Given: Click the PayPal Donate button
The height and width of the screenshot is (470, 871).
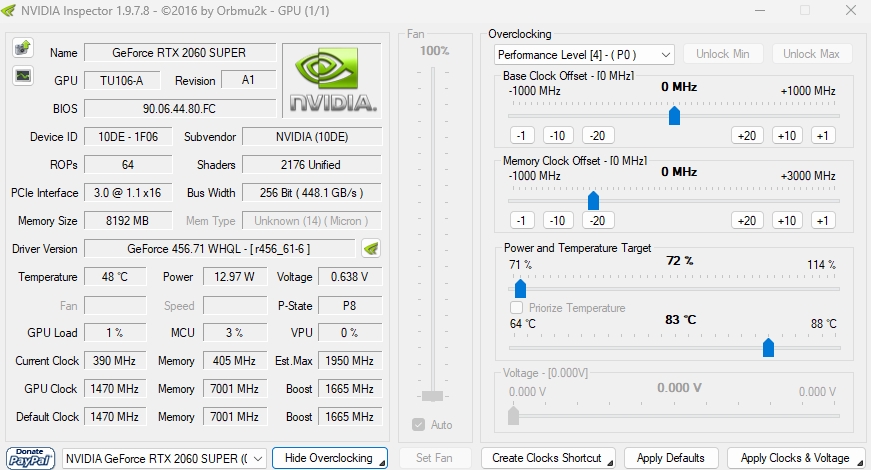Looking at the screenshot, I should 31,458.
